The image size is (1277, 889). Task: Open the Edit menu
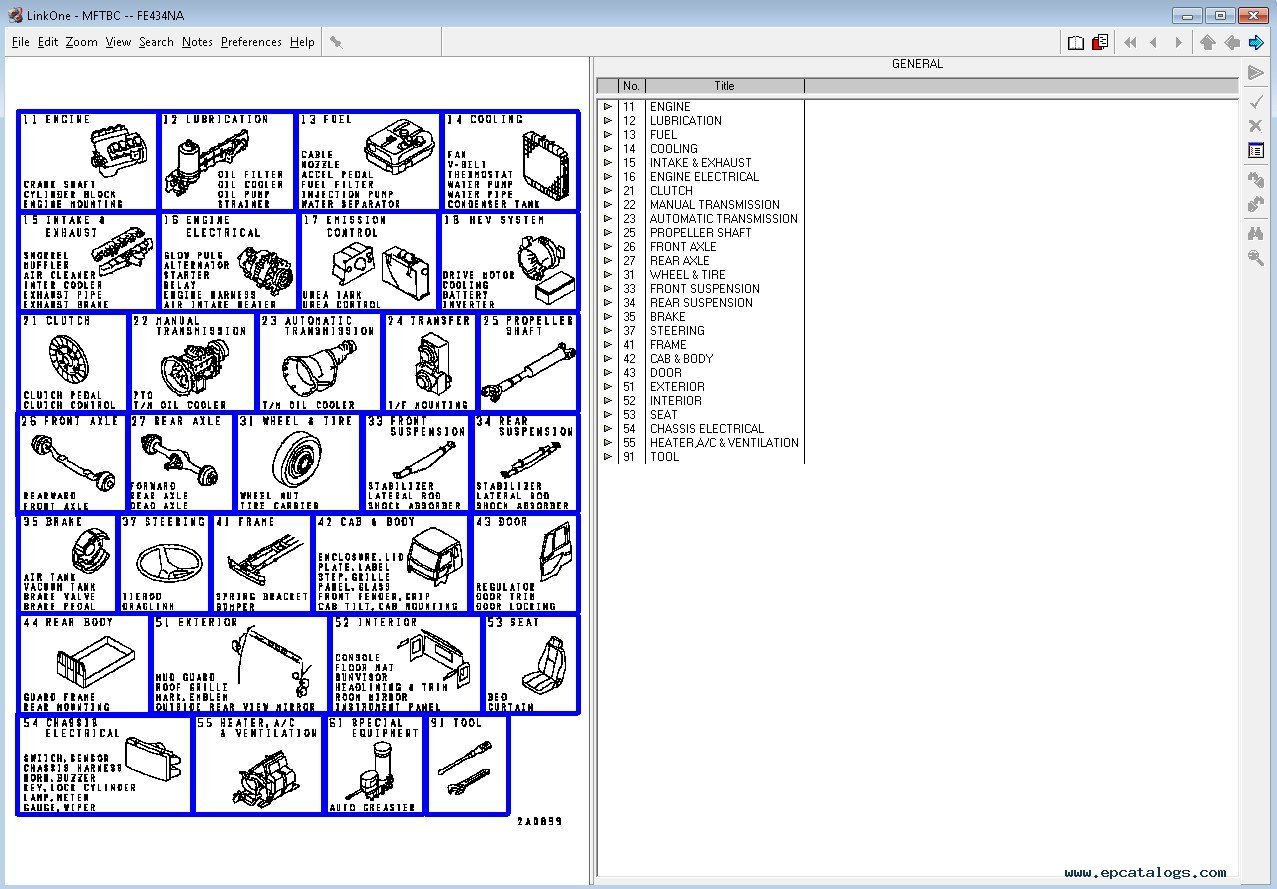[47, 42]
